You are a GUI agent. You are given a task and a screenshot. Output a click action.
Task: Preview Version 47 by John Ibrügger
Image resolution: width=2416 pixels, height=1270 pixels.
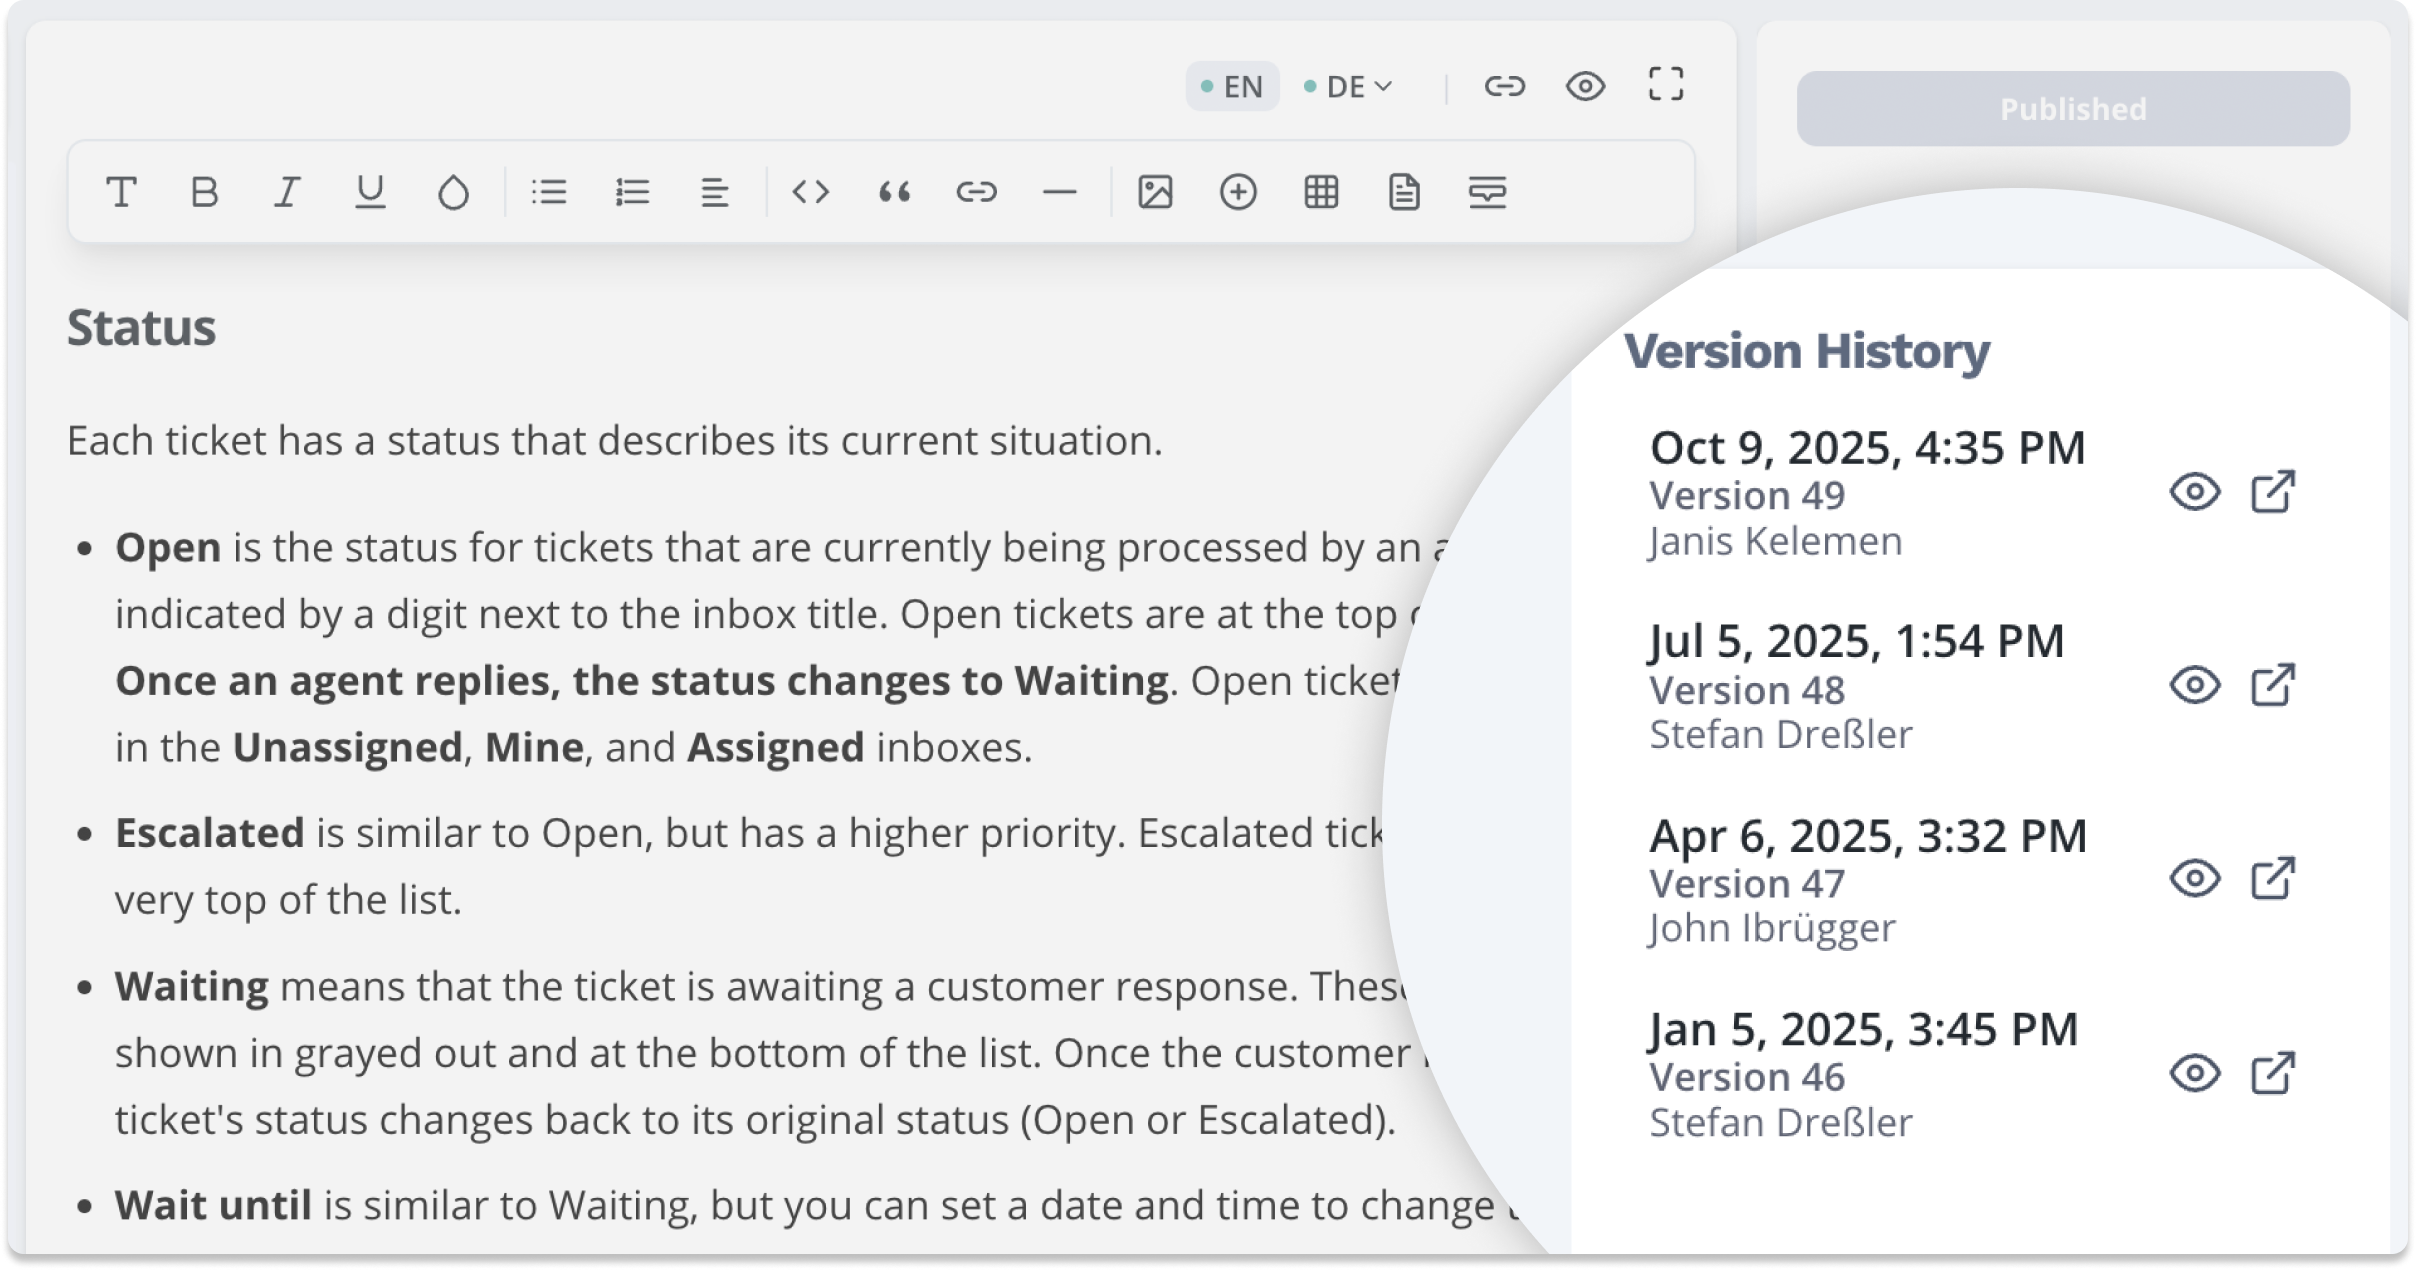[x=2195, y=879]
